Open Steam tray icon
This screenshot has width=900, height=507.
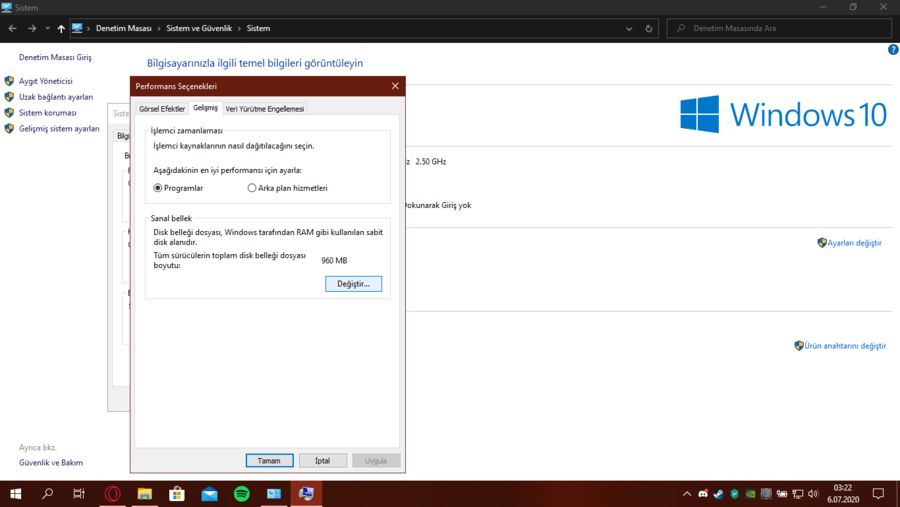click(719, 494)
